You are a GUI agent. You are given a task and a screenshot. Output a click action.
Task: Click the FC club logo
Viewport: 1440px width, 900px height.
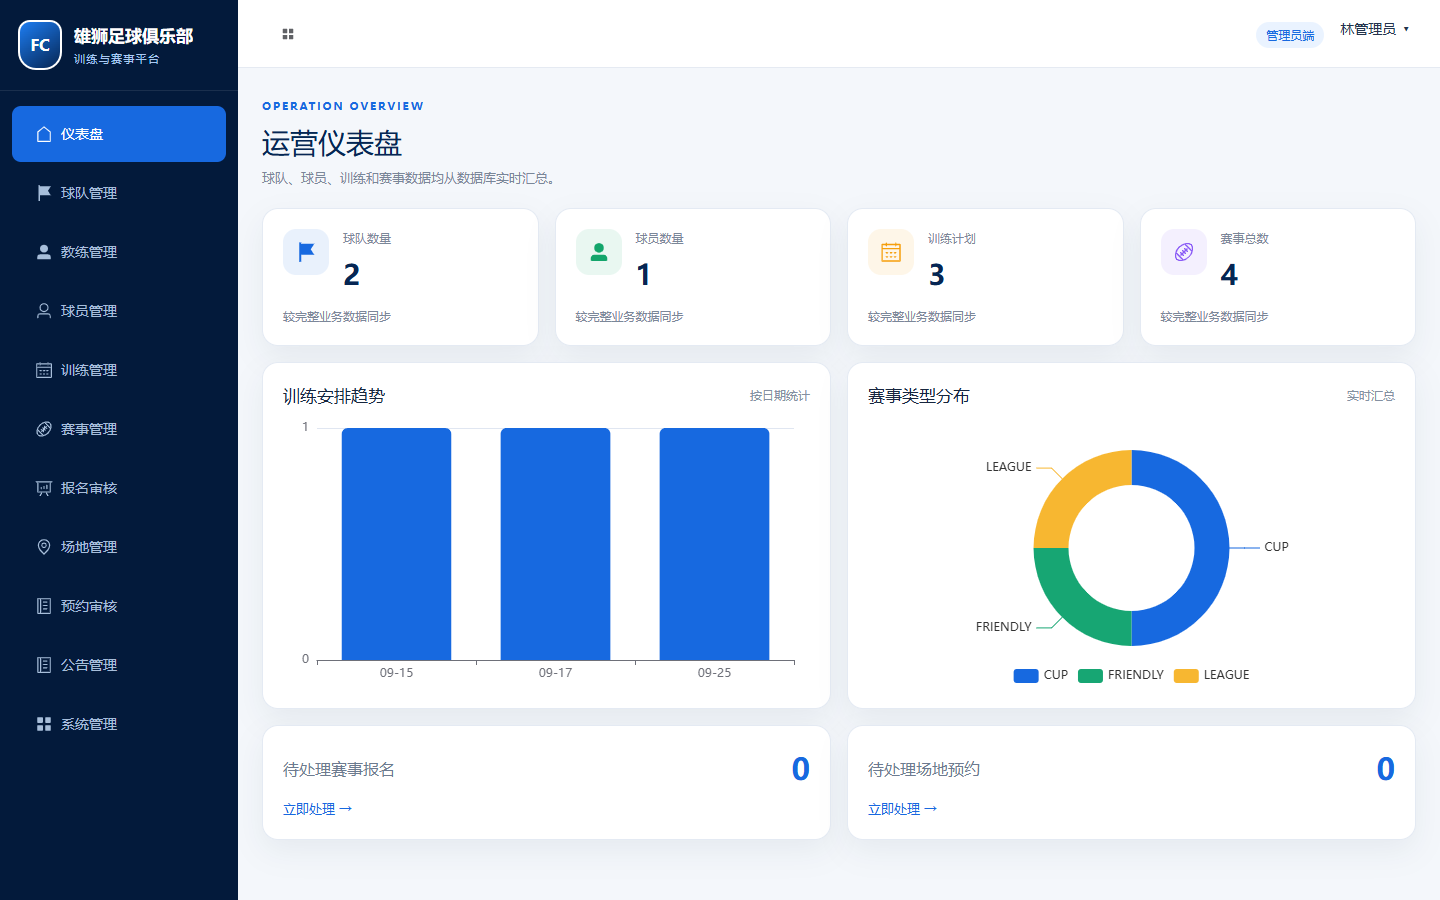point(40,45)
